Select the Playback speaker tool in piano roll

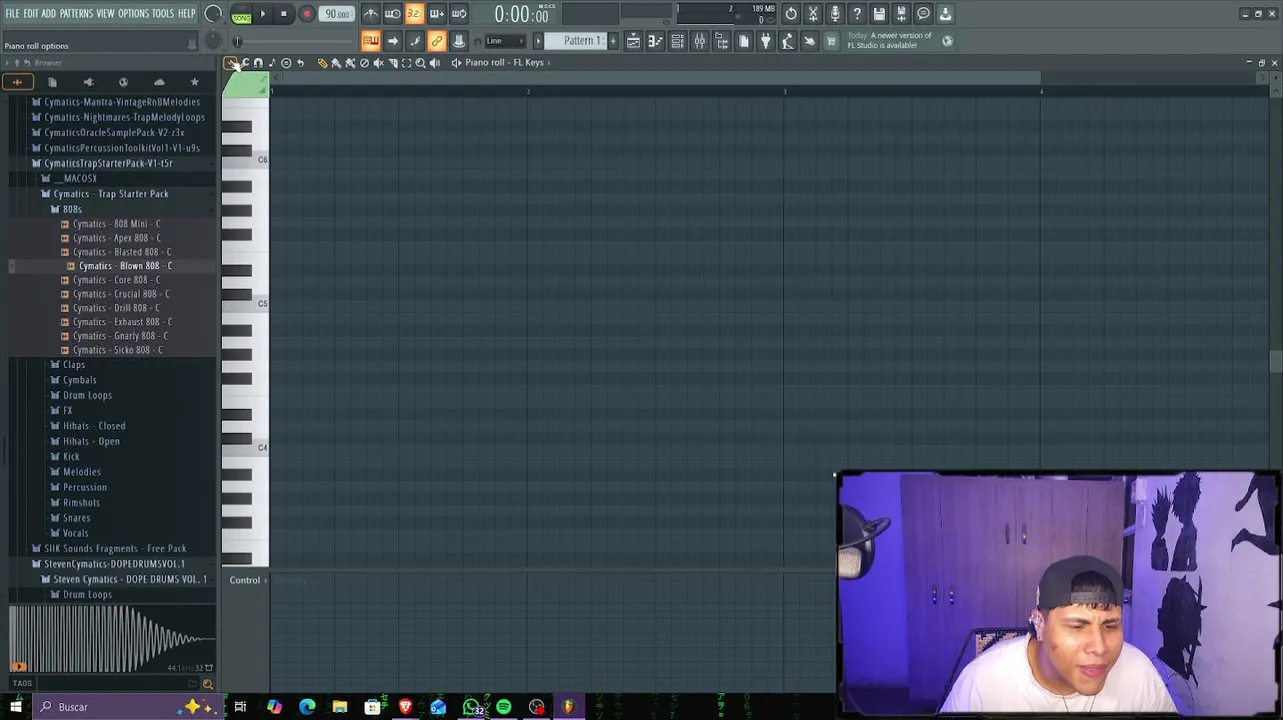click(434, 62)
